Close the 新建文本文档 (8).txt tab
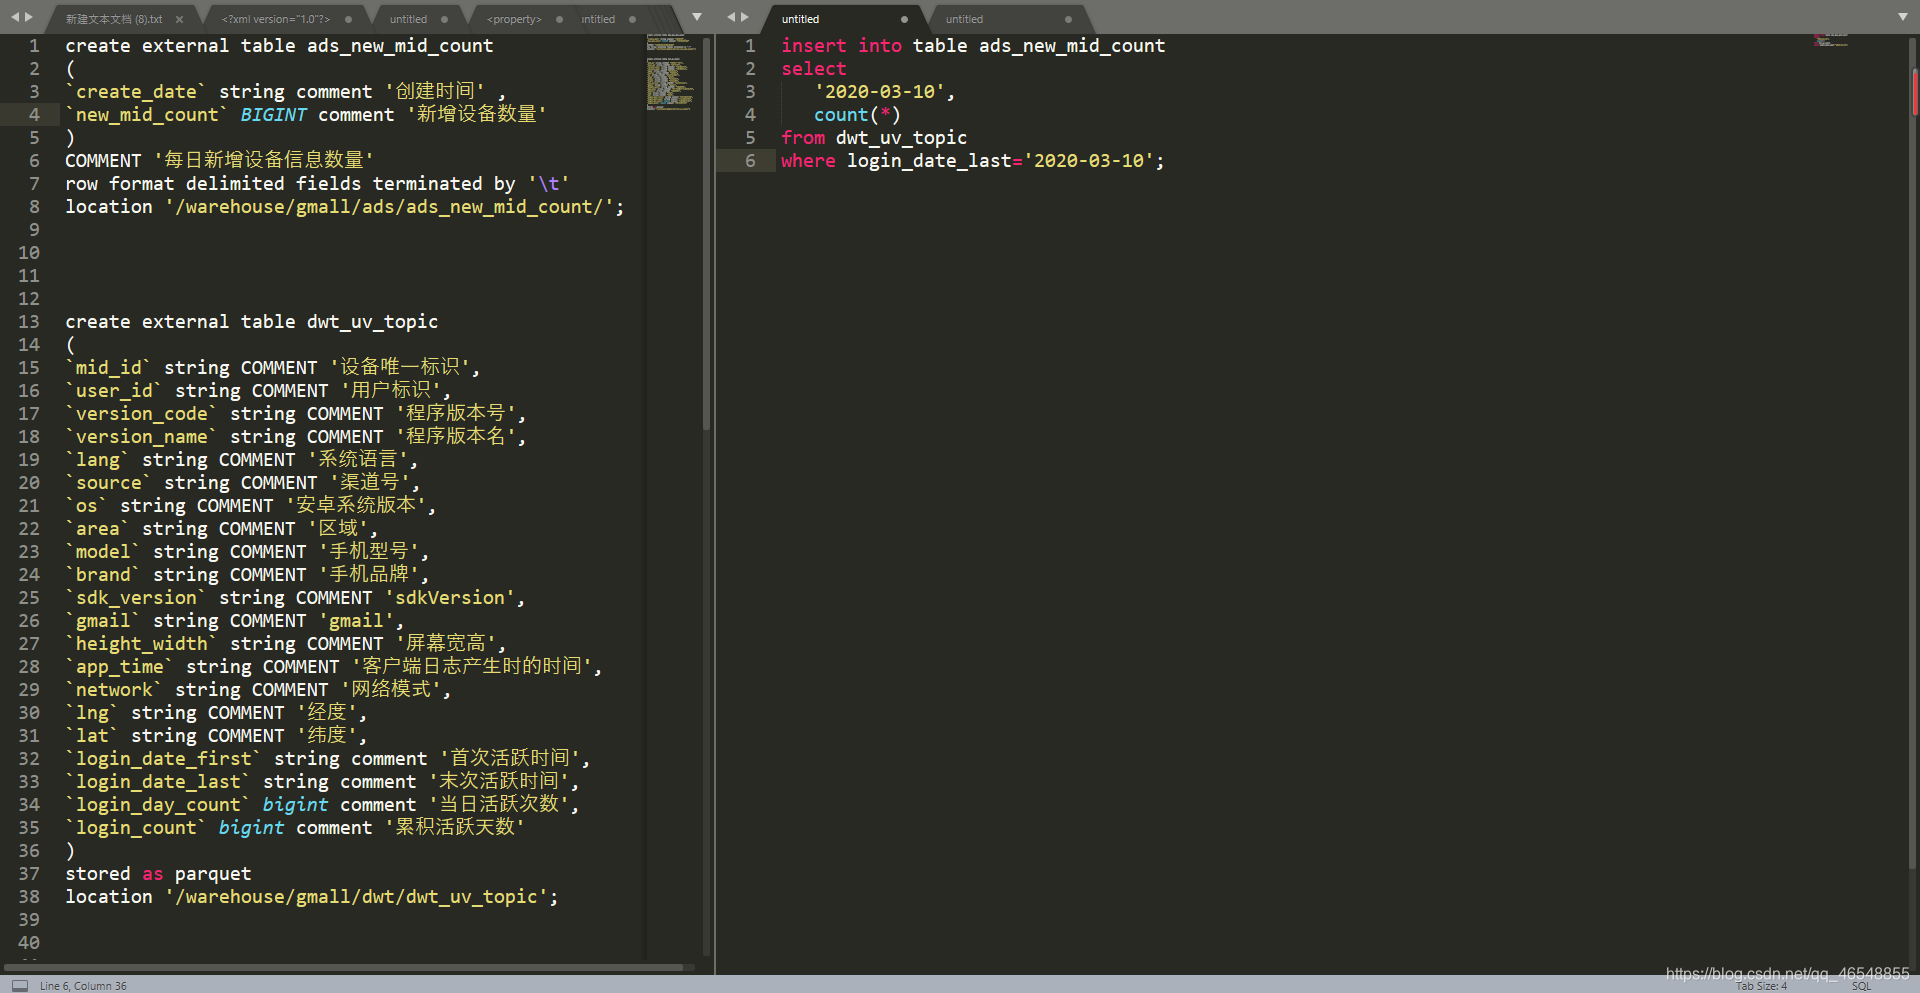 (179, 19)
